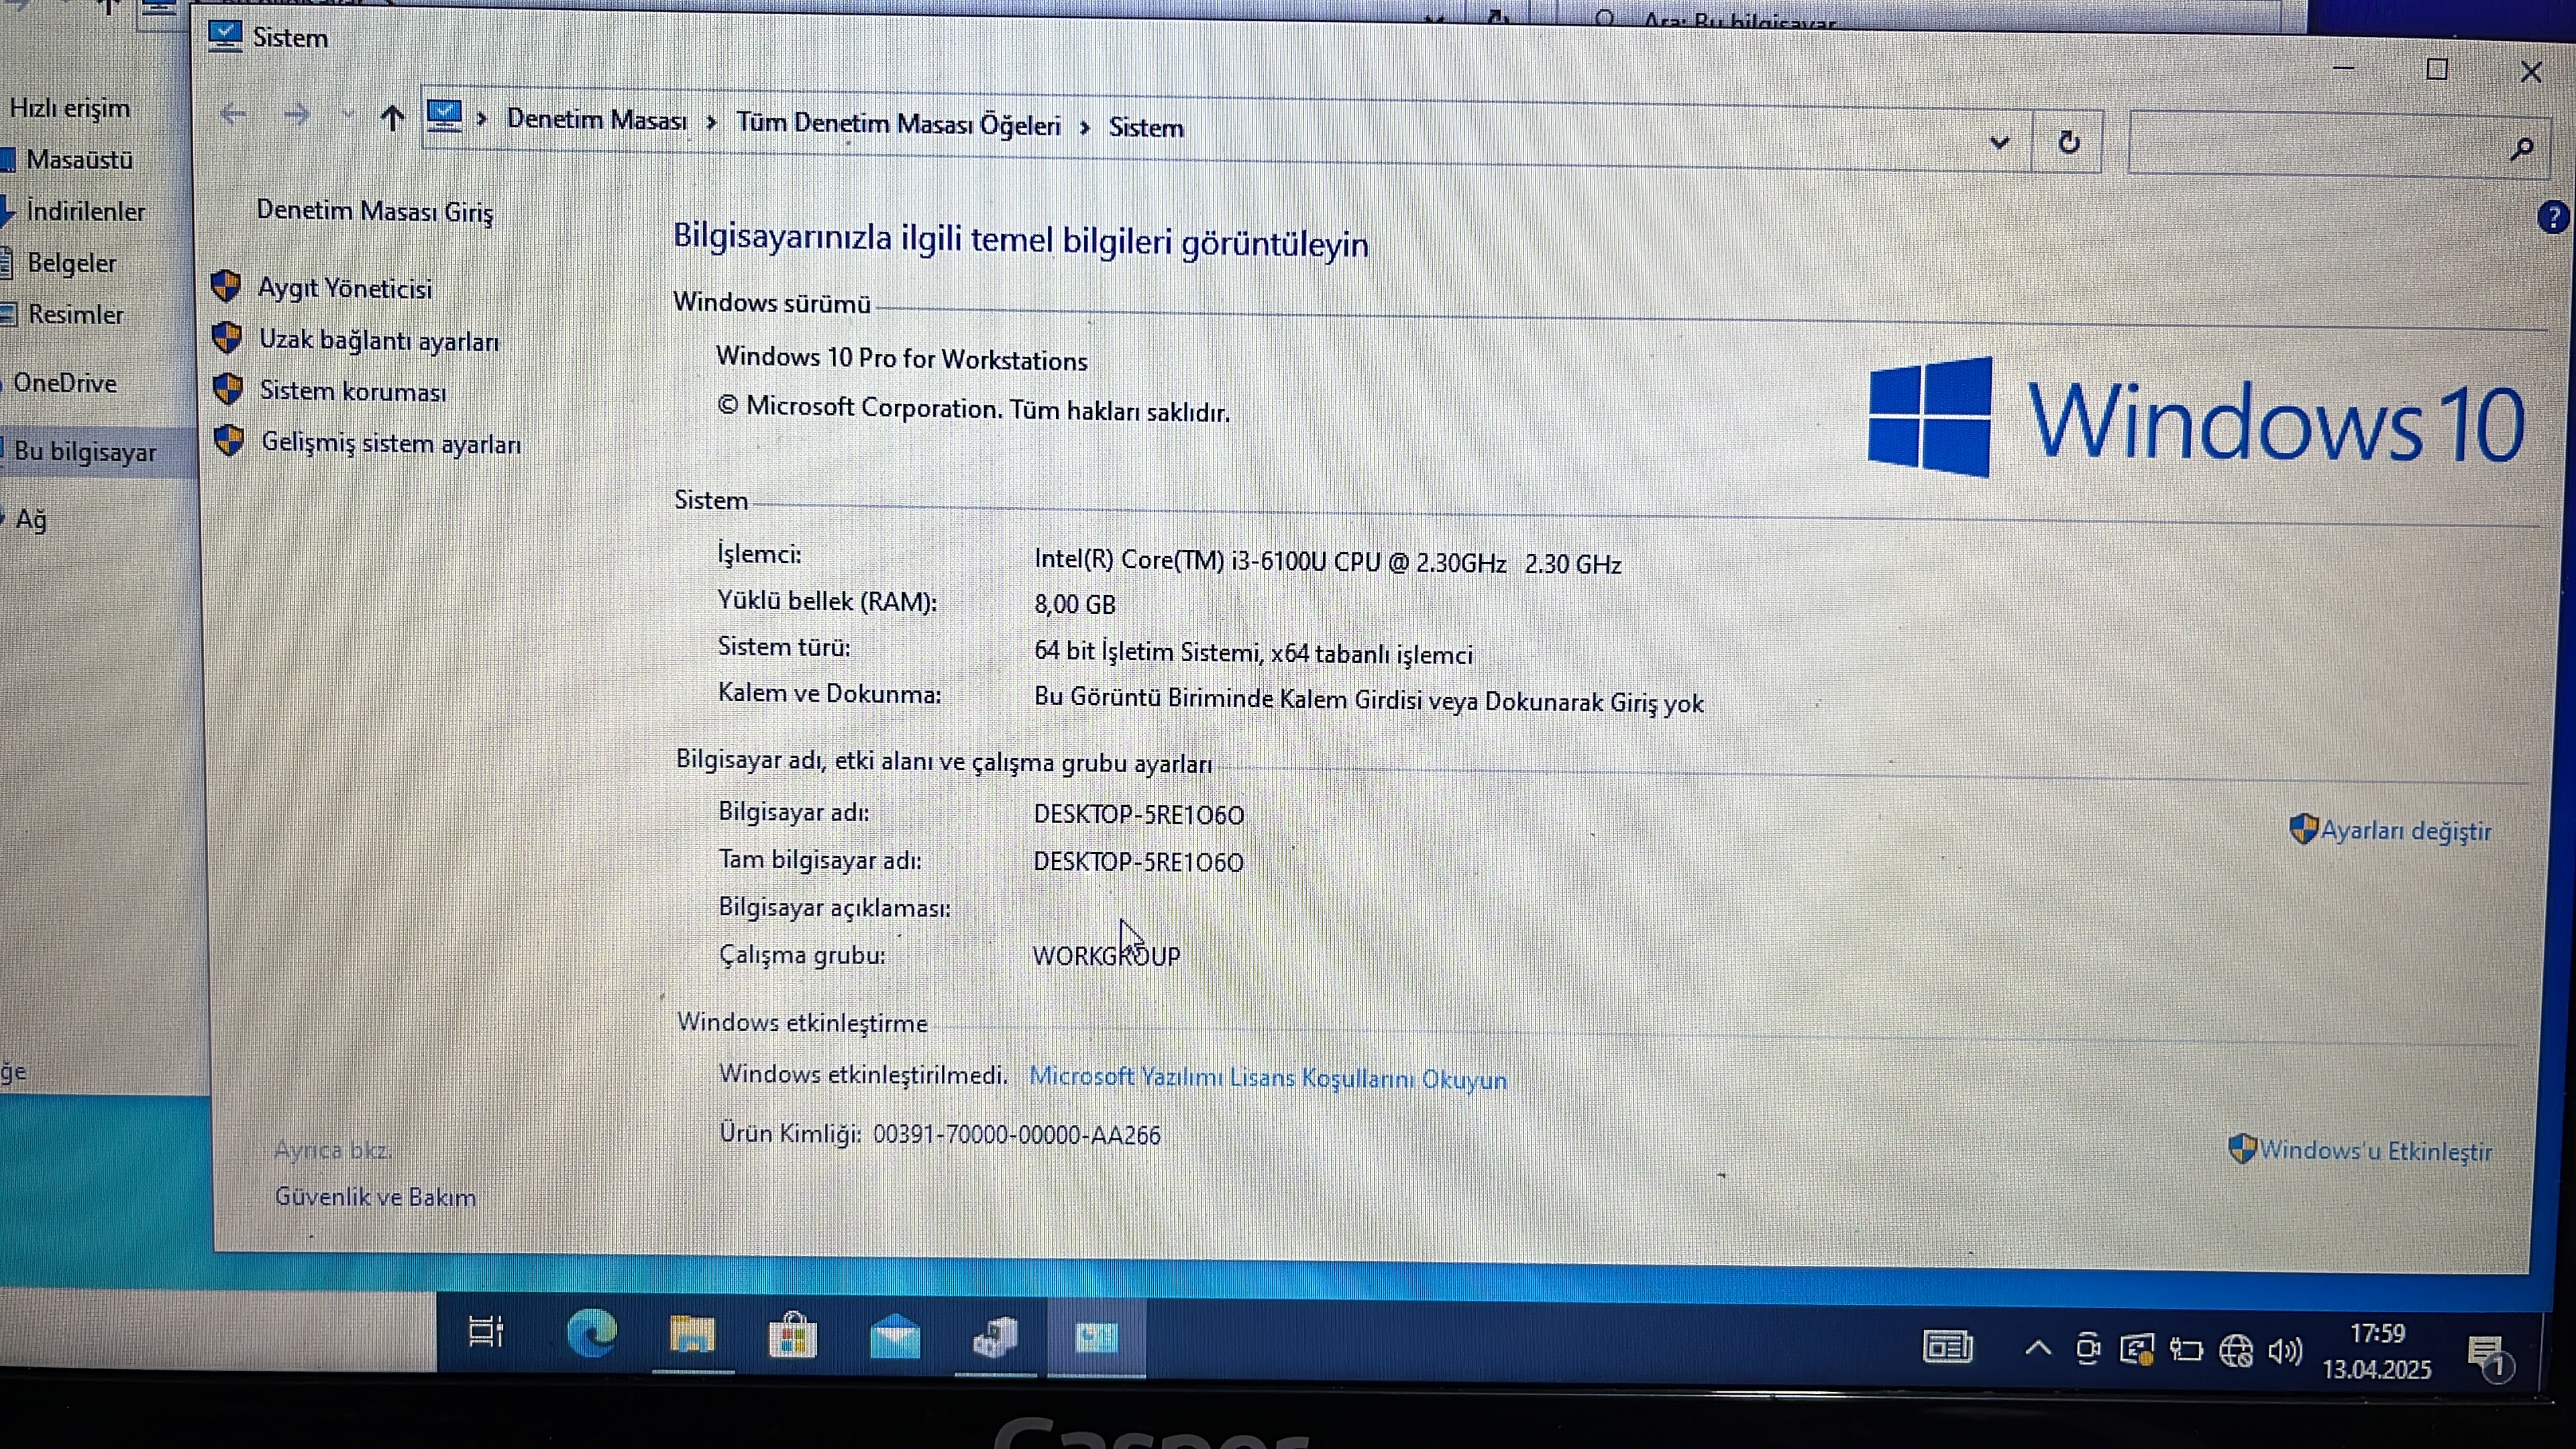Open Sistem koruması settings
2576x1449 pixels.
[x=353, y=391]
